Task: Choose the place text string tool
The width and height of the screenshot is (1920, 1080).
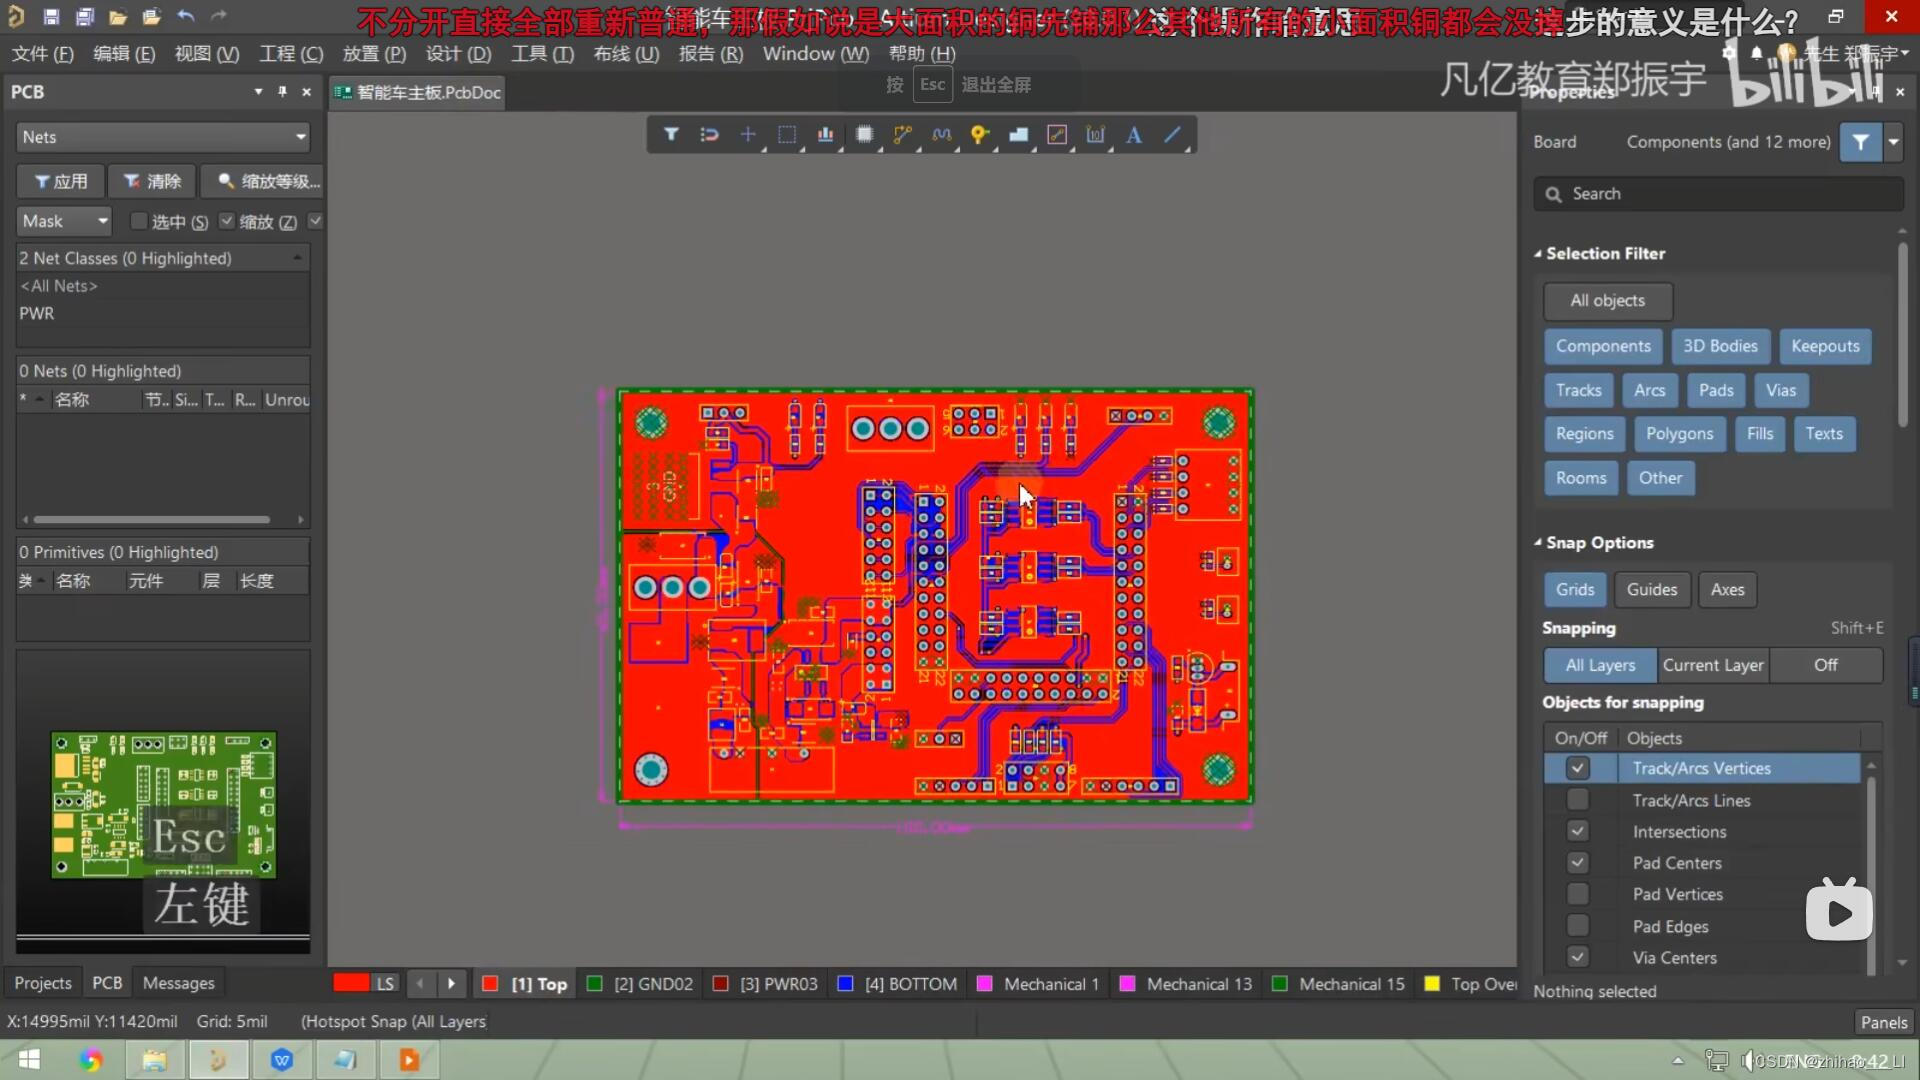Action: (1132, 135)
